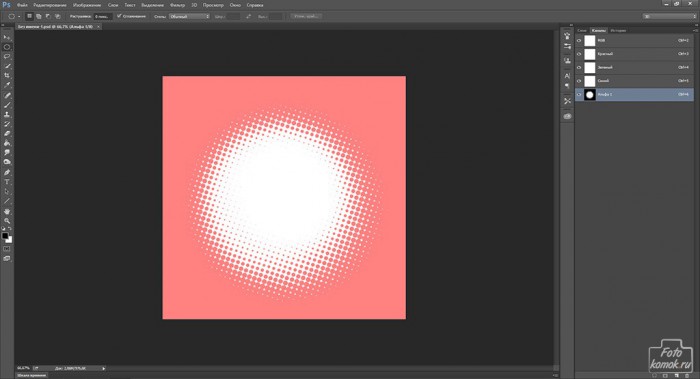Open the Изображение menu
The image size is (700, 379).
pyautogui.click(x=87, y=5)
